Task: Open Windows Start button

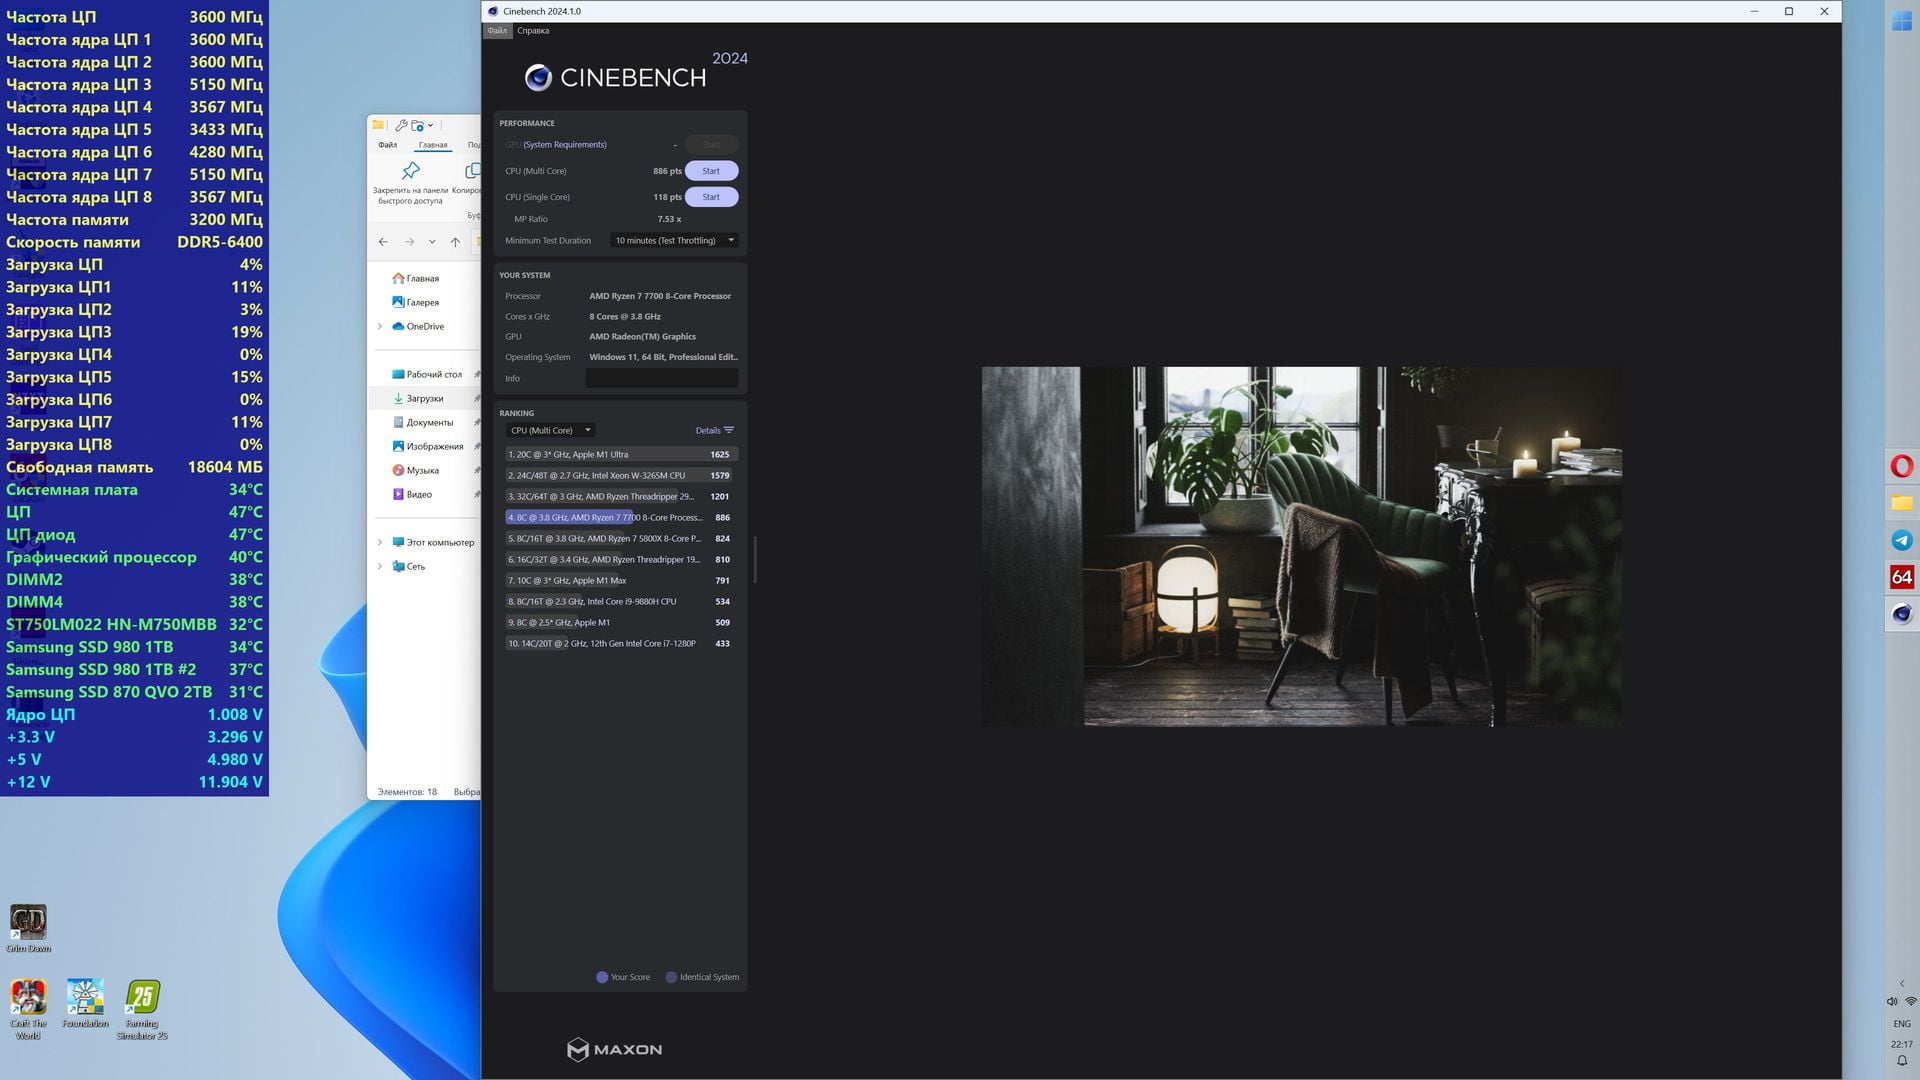Action: [x=1902, y=21]
